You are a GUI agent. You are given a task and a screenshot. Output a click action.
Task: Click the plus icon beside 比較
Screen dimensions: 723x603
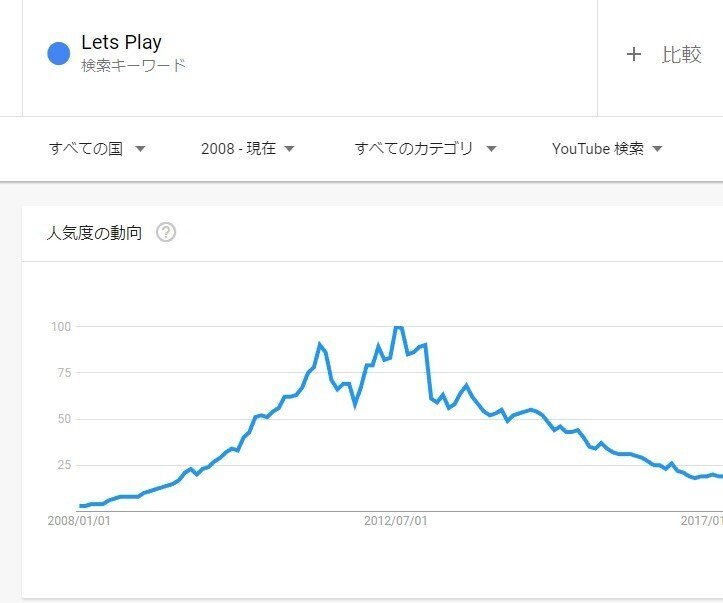[x=633, y=55]
